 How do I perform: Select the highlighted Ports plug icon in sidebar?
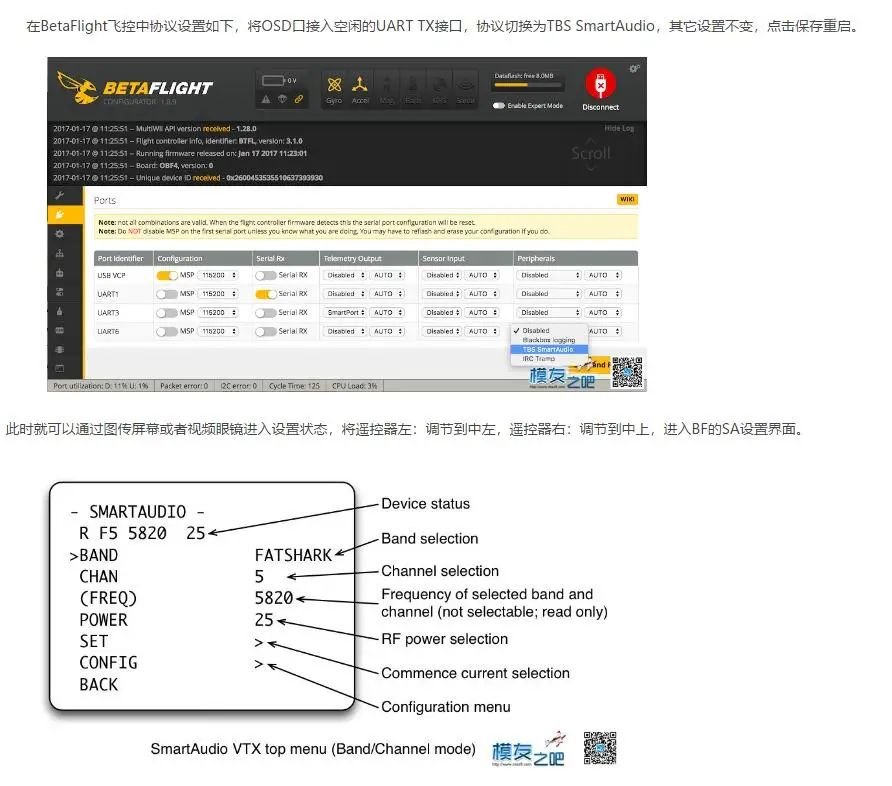[59, 214]
